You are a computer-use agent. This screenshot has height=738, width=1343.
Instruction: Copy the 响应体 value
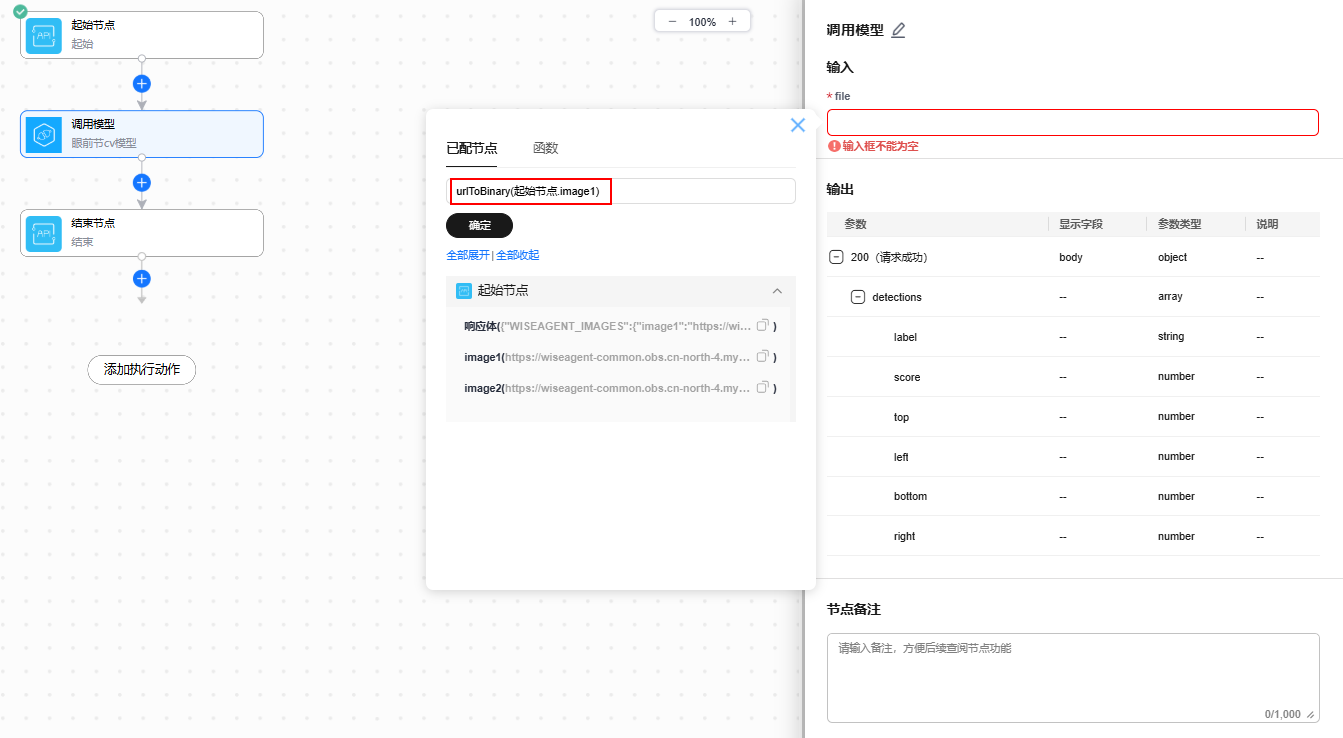(762, 326)
